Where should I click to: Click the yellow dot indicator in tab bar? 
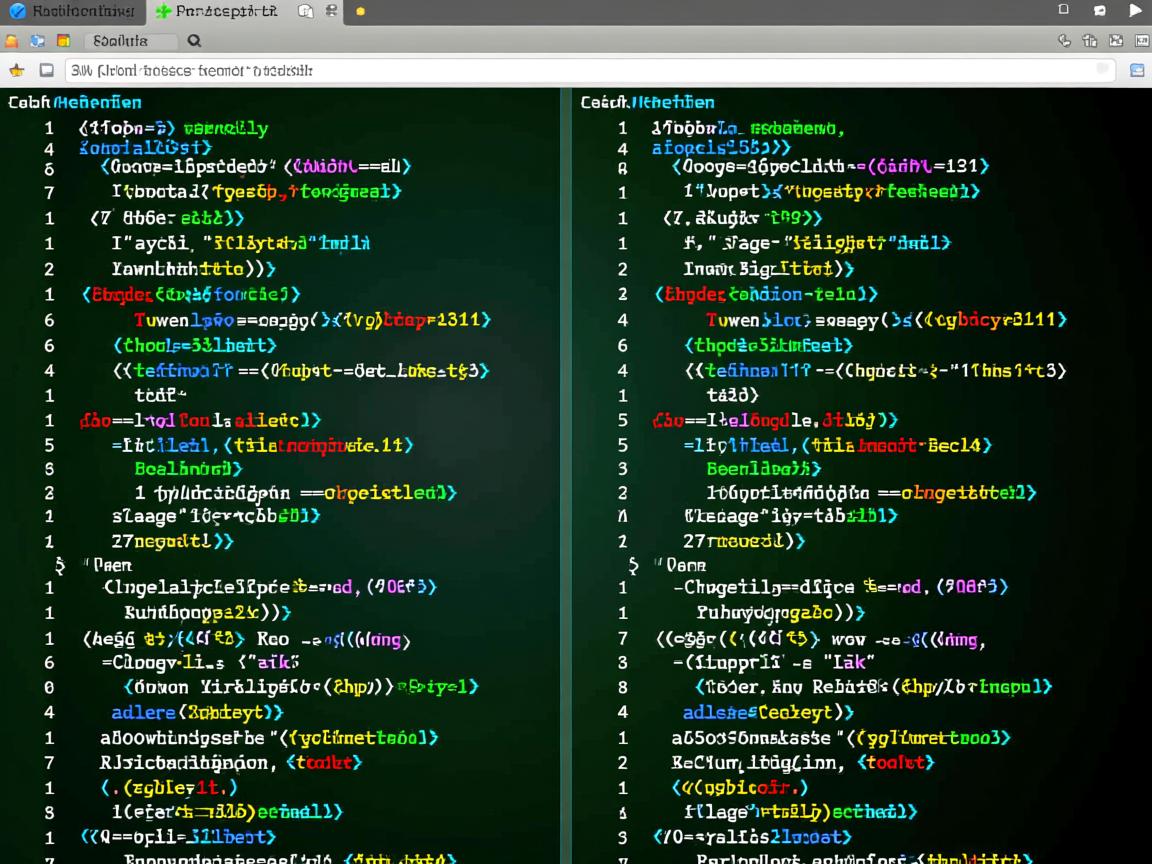point(360,12)
